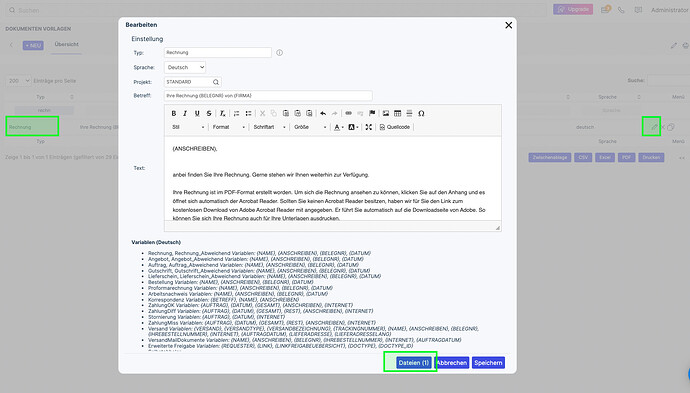Switch to Quellcode source view
The image size is (690, 393).
(x=395, y=127)
